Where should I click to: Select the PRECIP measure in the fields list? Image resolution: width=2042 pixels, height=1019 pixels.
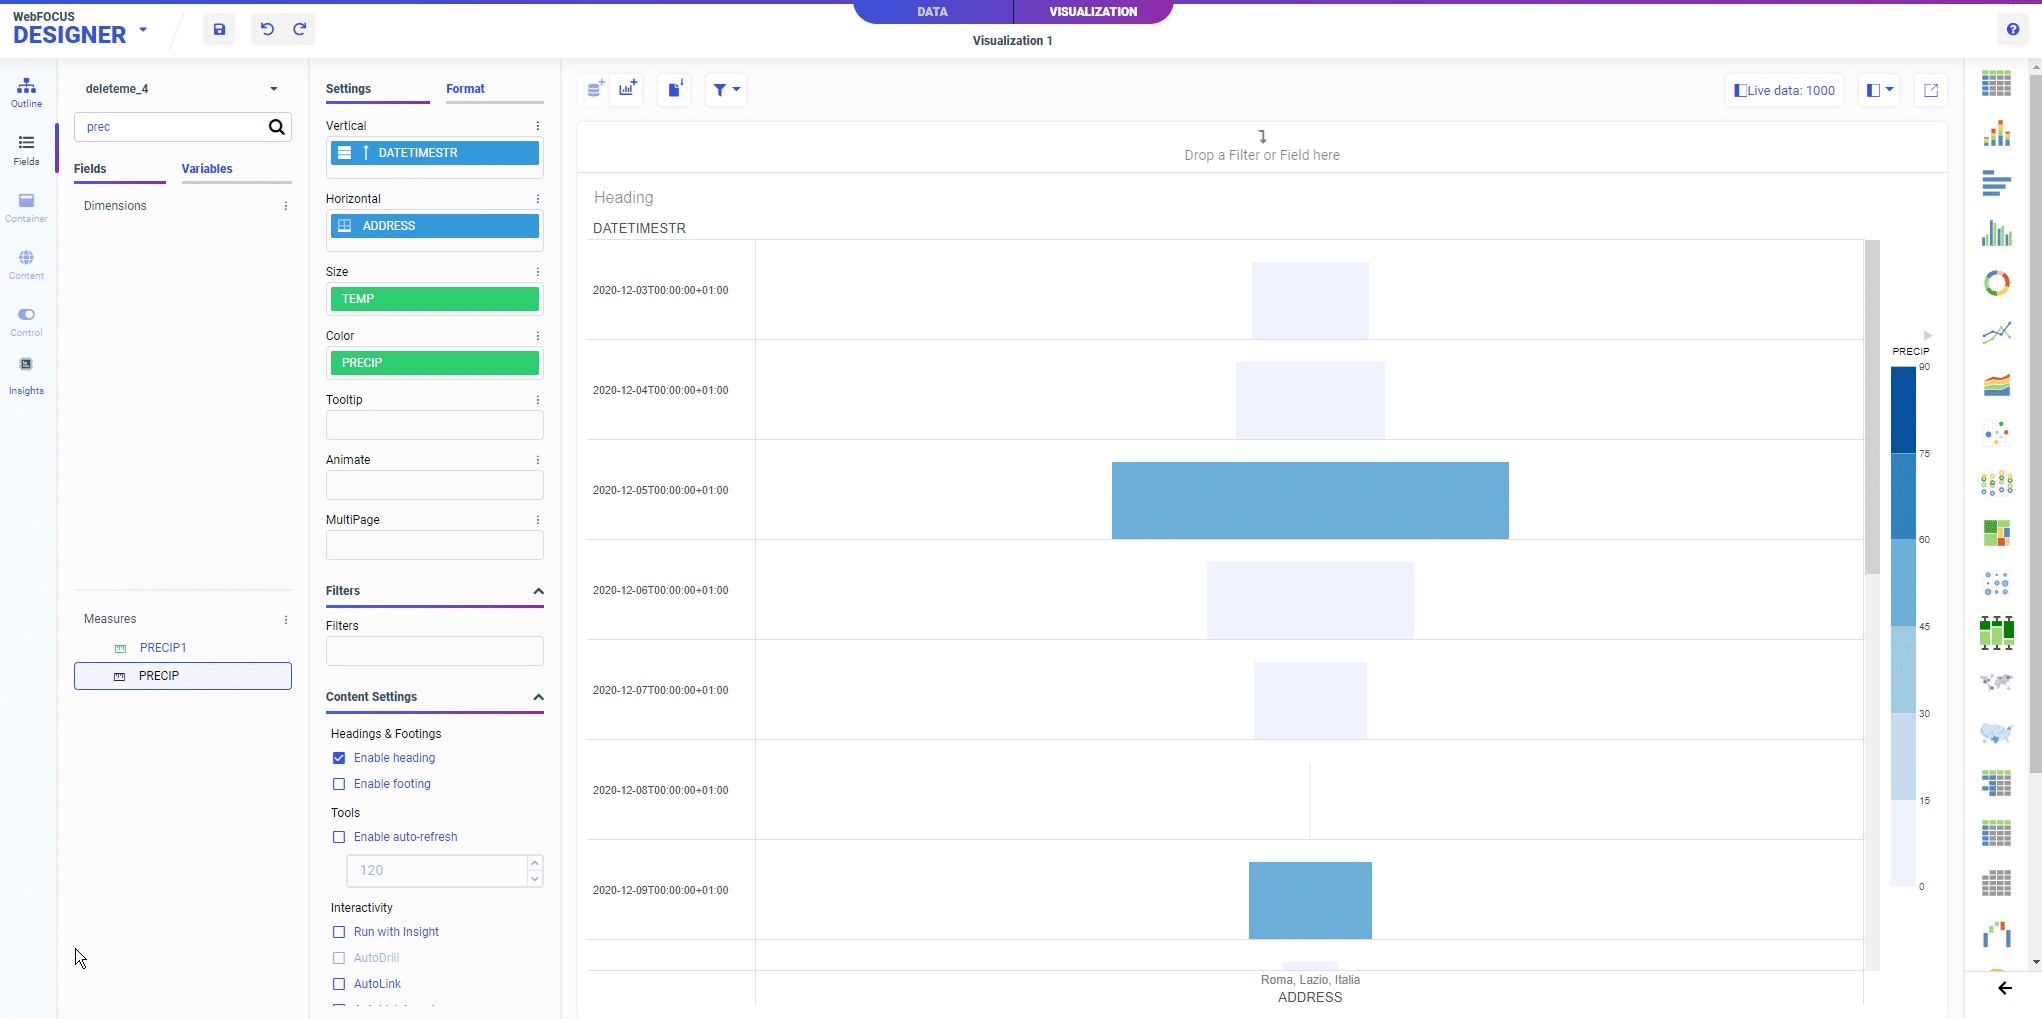click(159, 675)
